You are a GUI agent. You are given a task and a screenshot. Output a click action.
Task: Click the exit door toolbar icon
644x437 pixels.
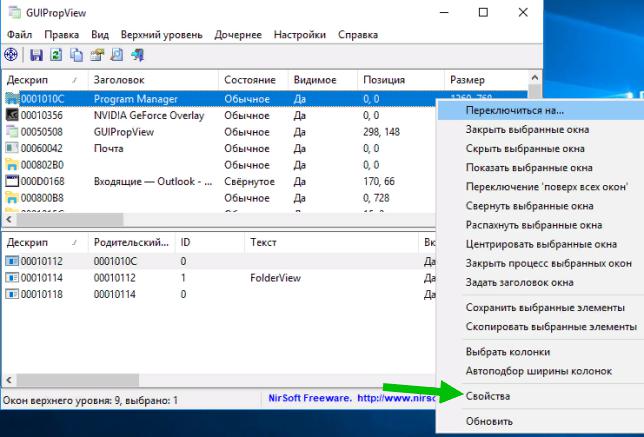138,55
